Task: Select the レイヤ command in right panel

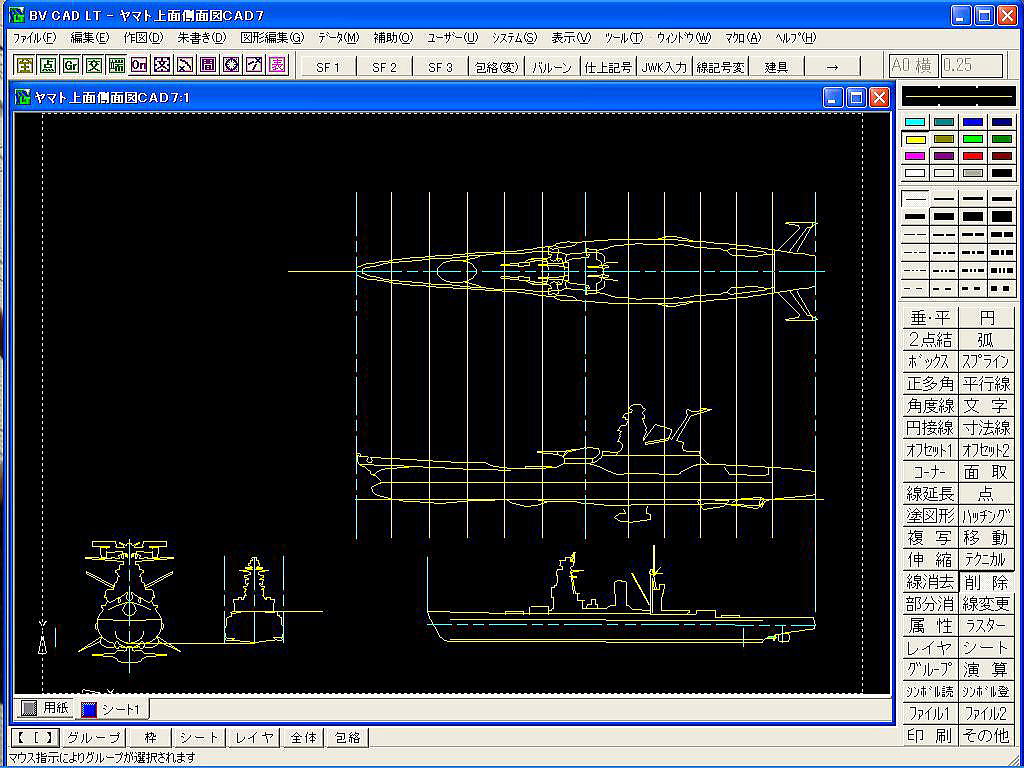Action: pyautogui.click(x=930, y=648)
